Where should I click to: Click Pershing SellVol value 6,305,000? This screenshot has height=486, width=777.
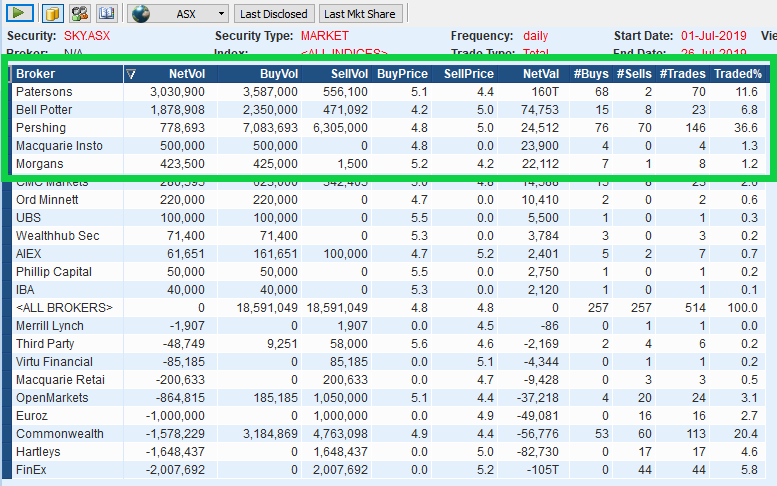[x=340, y=128]
